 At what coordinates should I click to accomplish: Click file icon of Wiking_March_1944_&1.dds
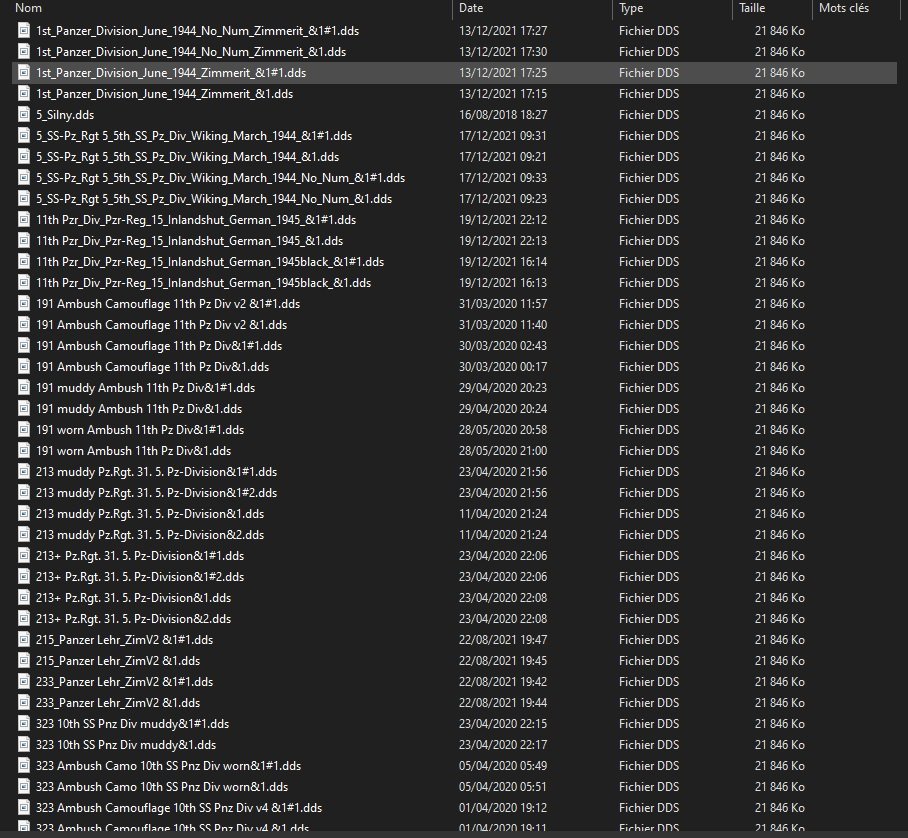tap(24, 156)
